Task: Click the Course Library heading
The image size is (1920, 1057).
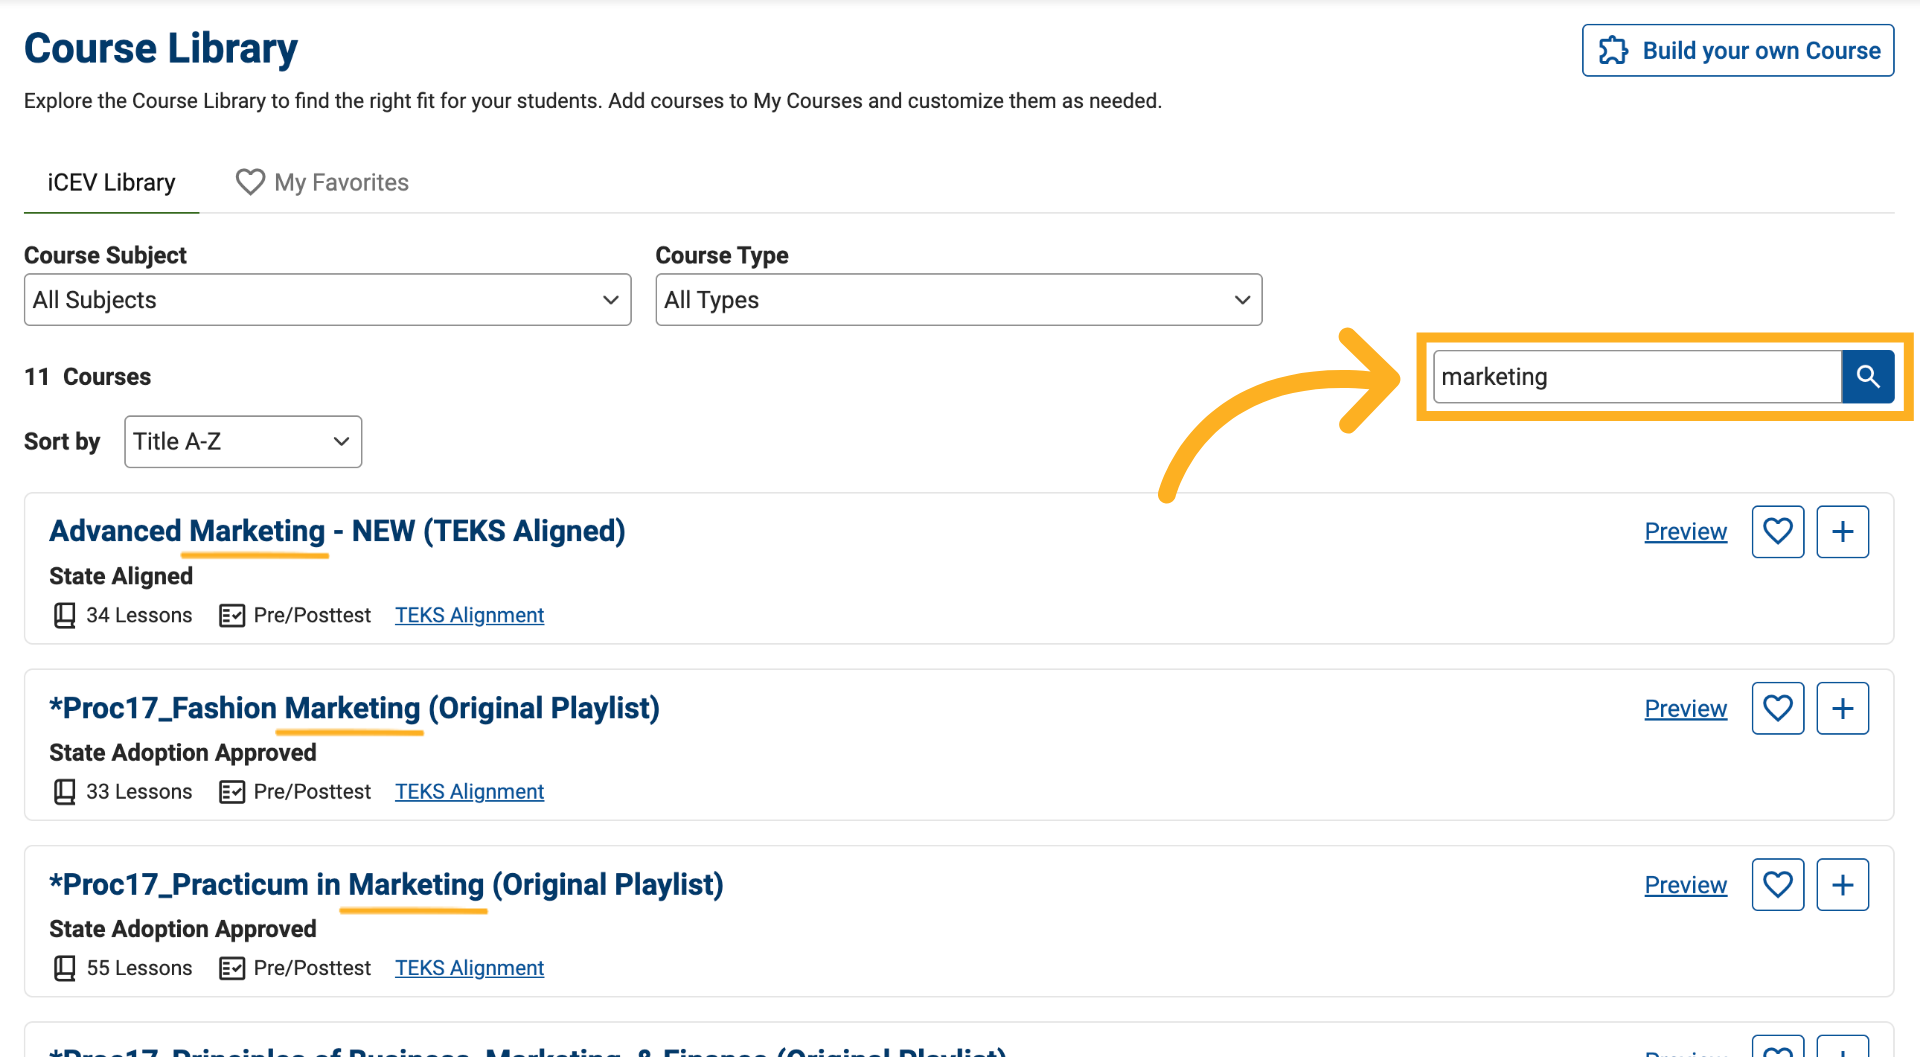Action: [x=161, y=48]
